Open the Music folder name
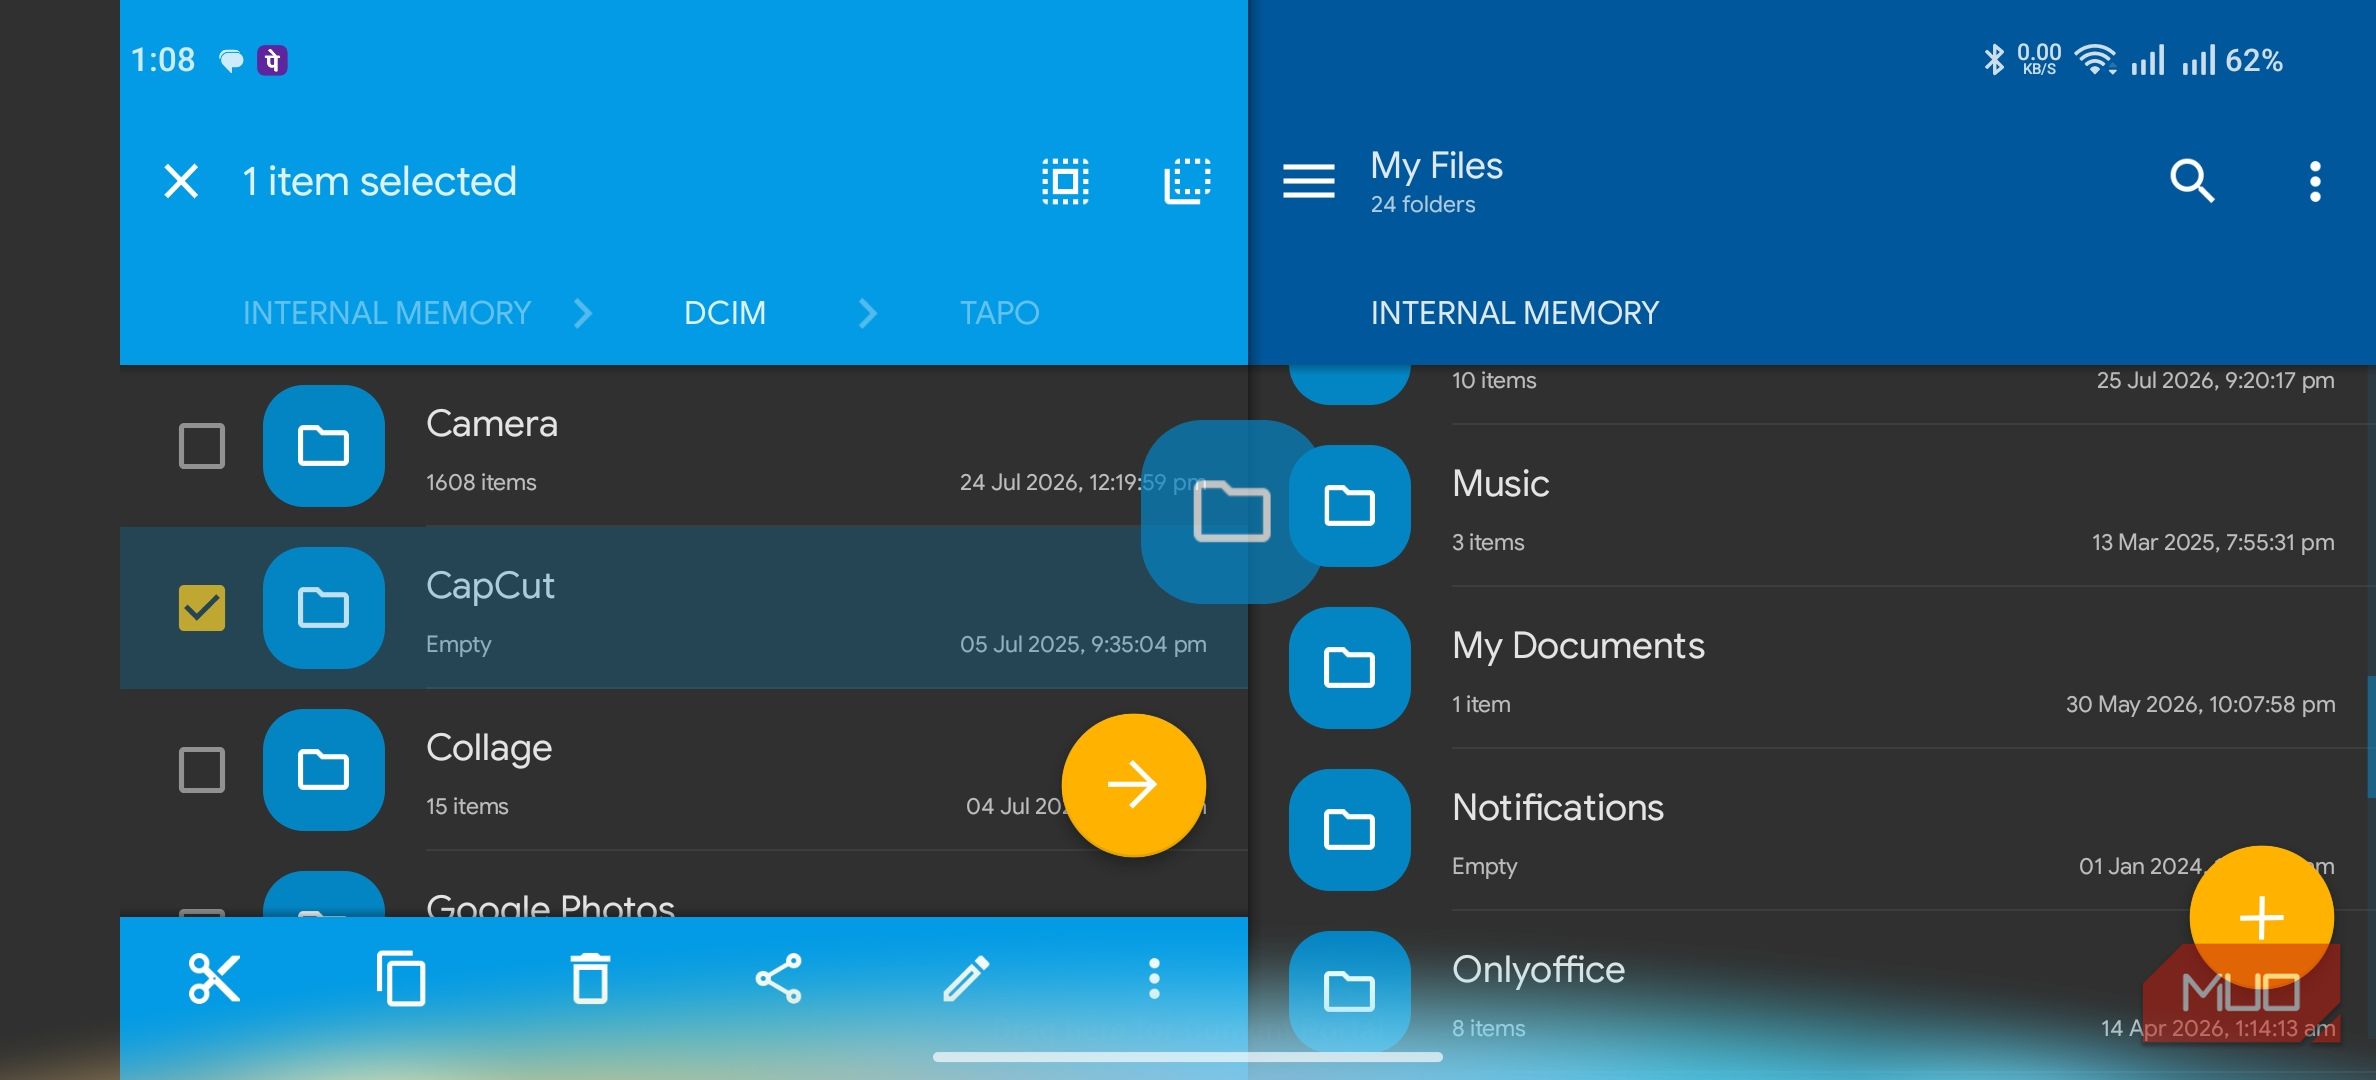 pyautogui.click(x=1500, y=484)
